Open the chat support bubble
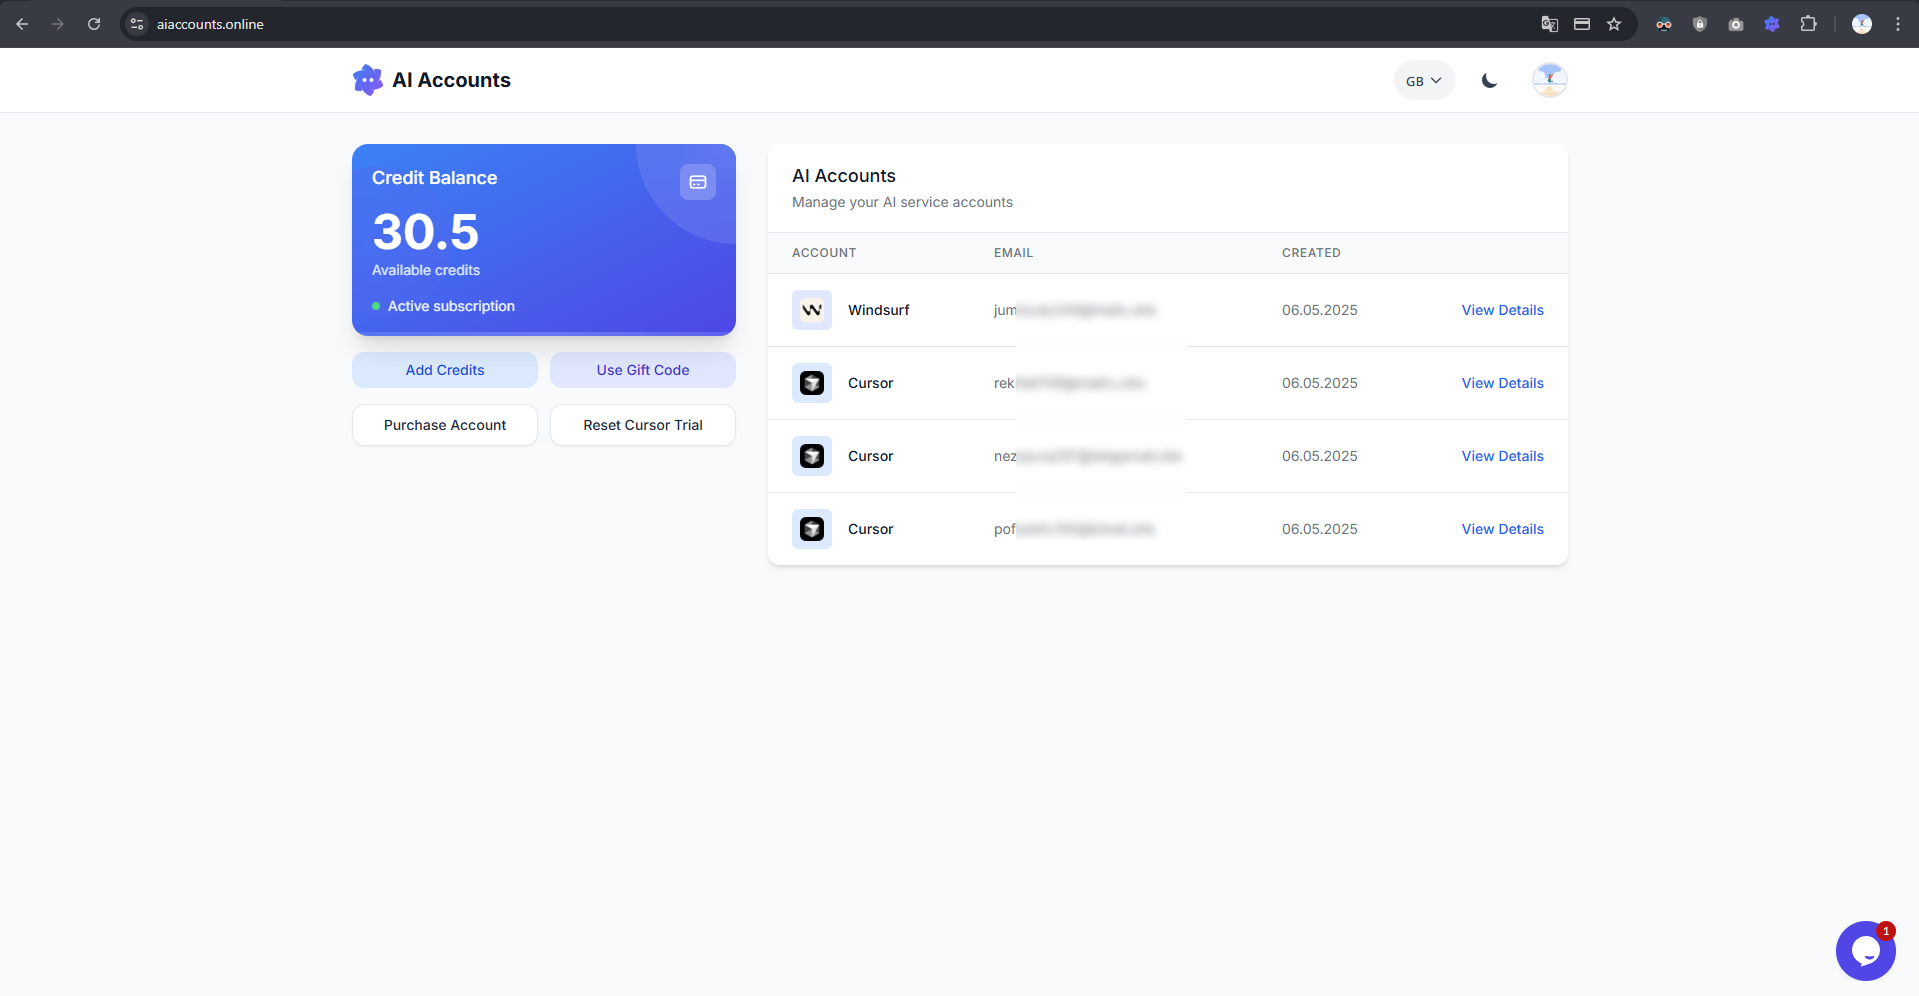This screenshot has height=996, width=1919. 1866,951
